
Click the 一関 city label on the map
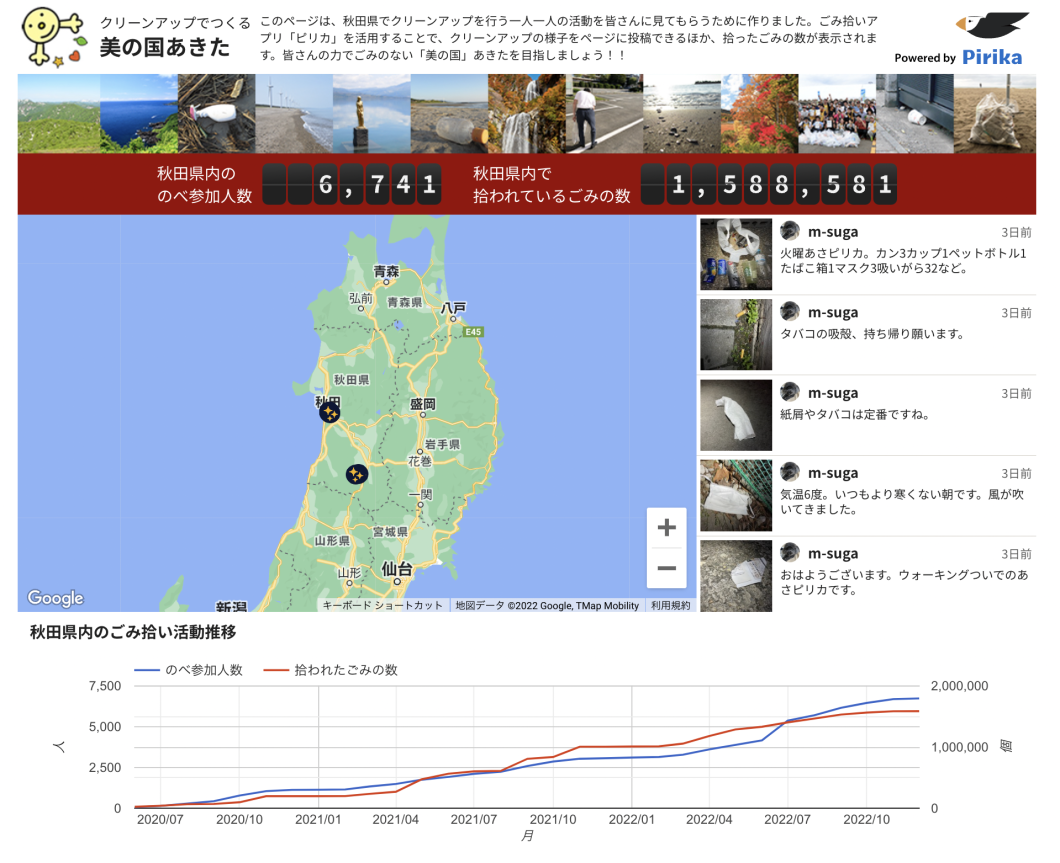(x=420, y=494)
